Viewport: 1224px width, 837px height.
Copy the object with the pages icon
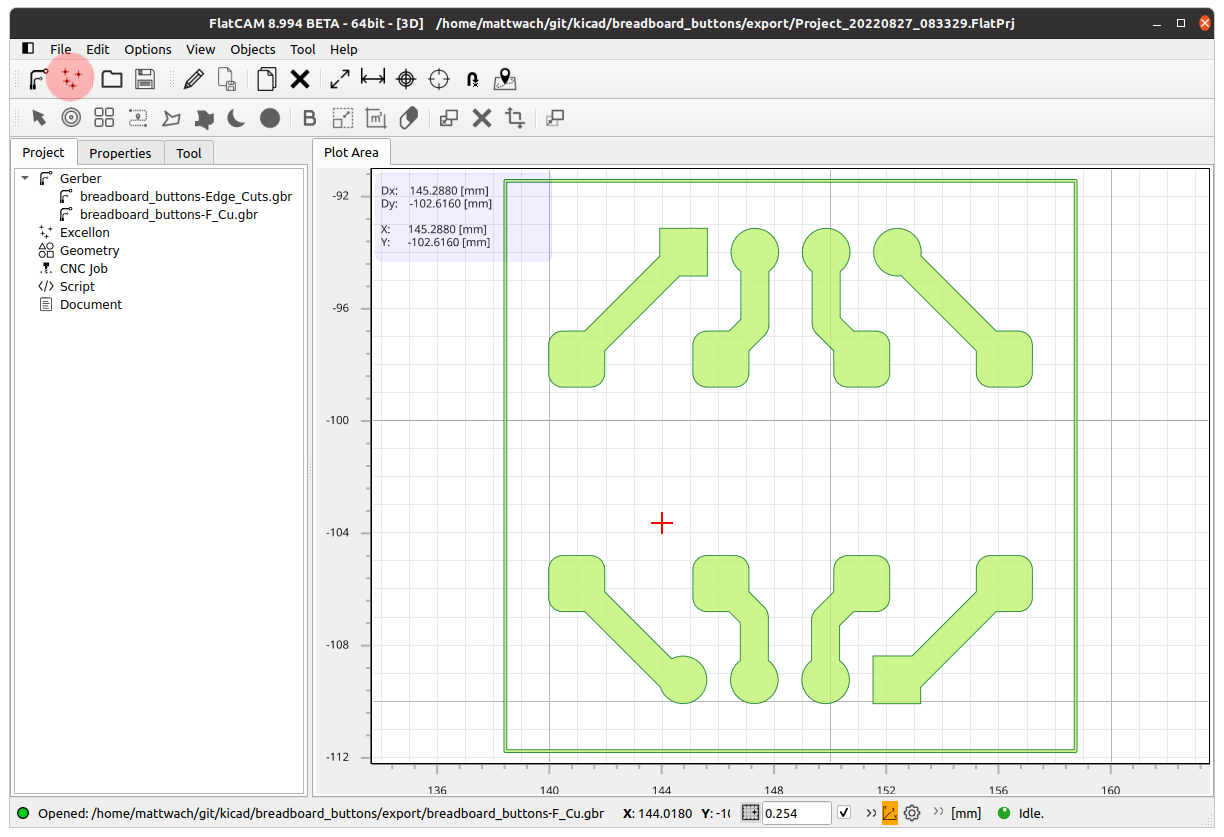click(266, 79)
